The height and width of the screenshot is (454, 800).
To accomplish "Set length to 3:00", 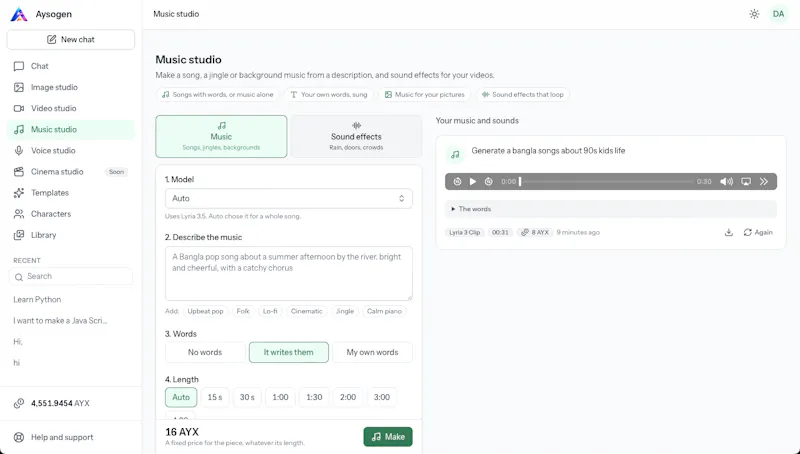I will point(382,397).
